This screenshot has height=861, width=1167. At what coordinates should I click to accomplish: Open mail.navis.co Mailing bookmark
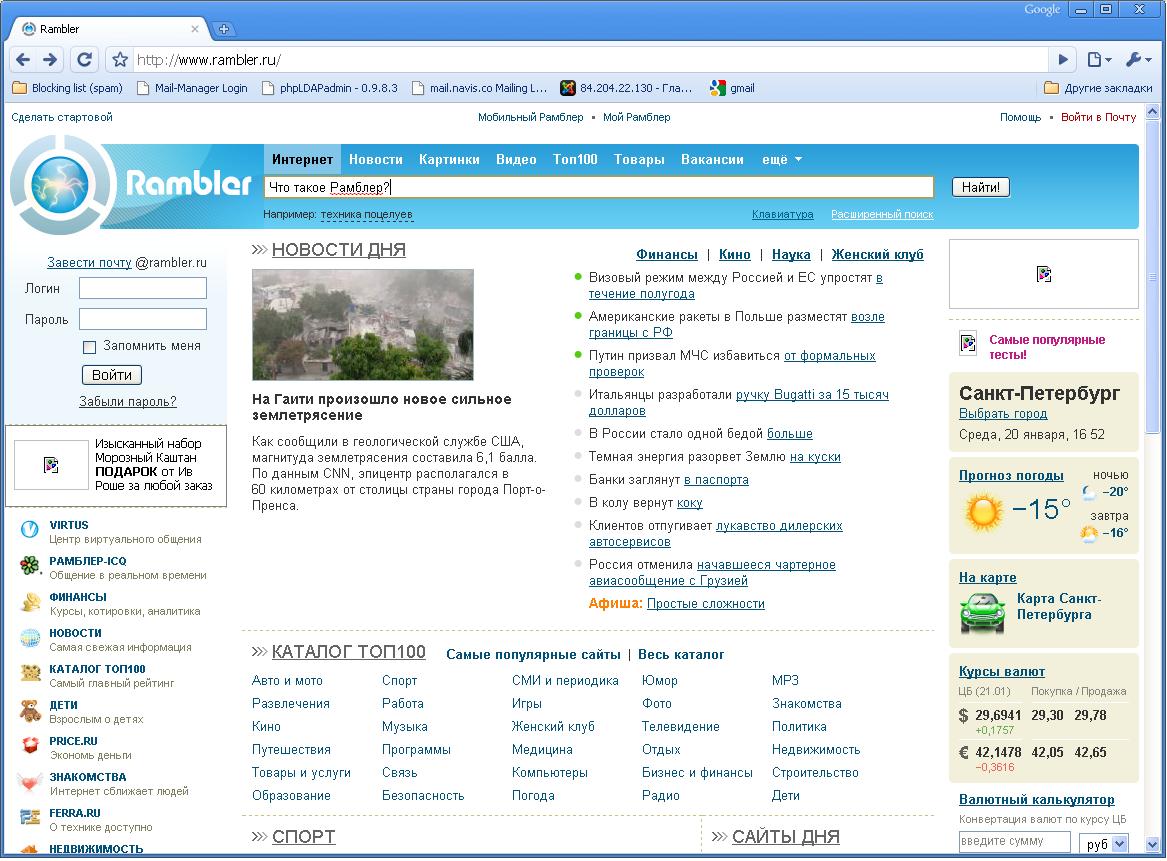(480, 88)
